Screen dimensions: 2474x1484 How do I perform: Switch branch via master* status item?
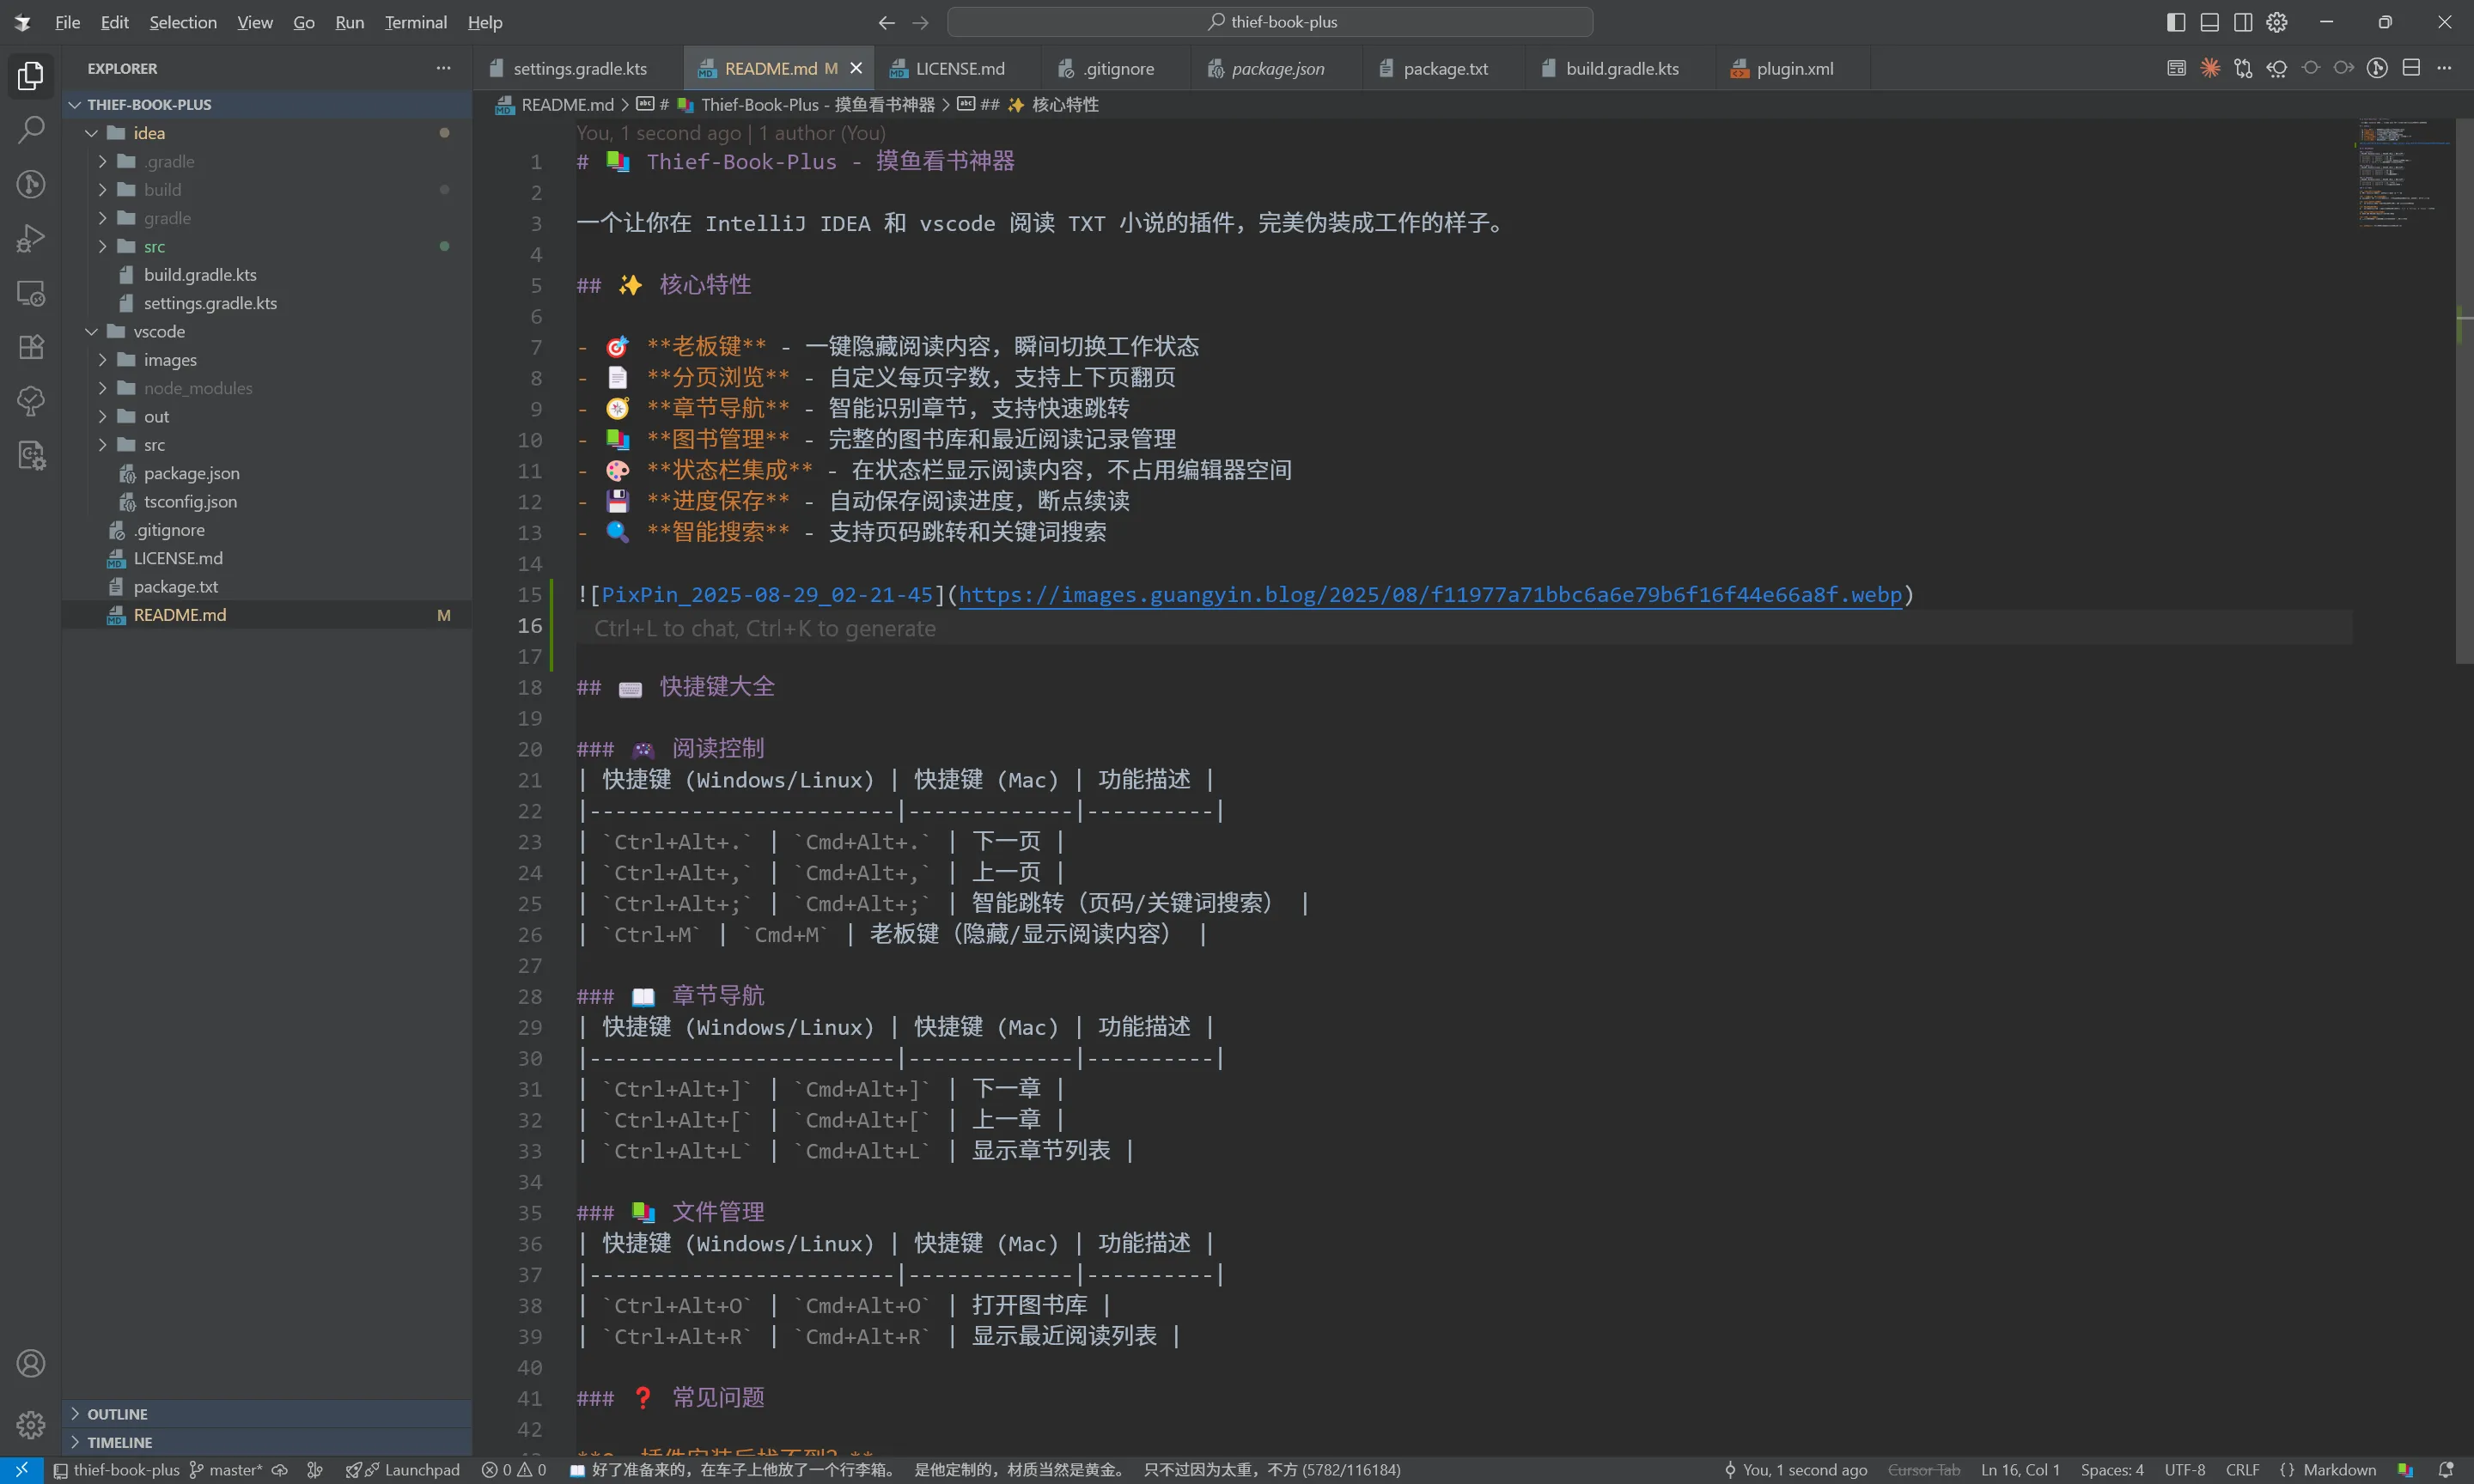click(x=226, y=1470)
